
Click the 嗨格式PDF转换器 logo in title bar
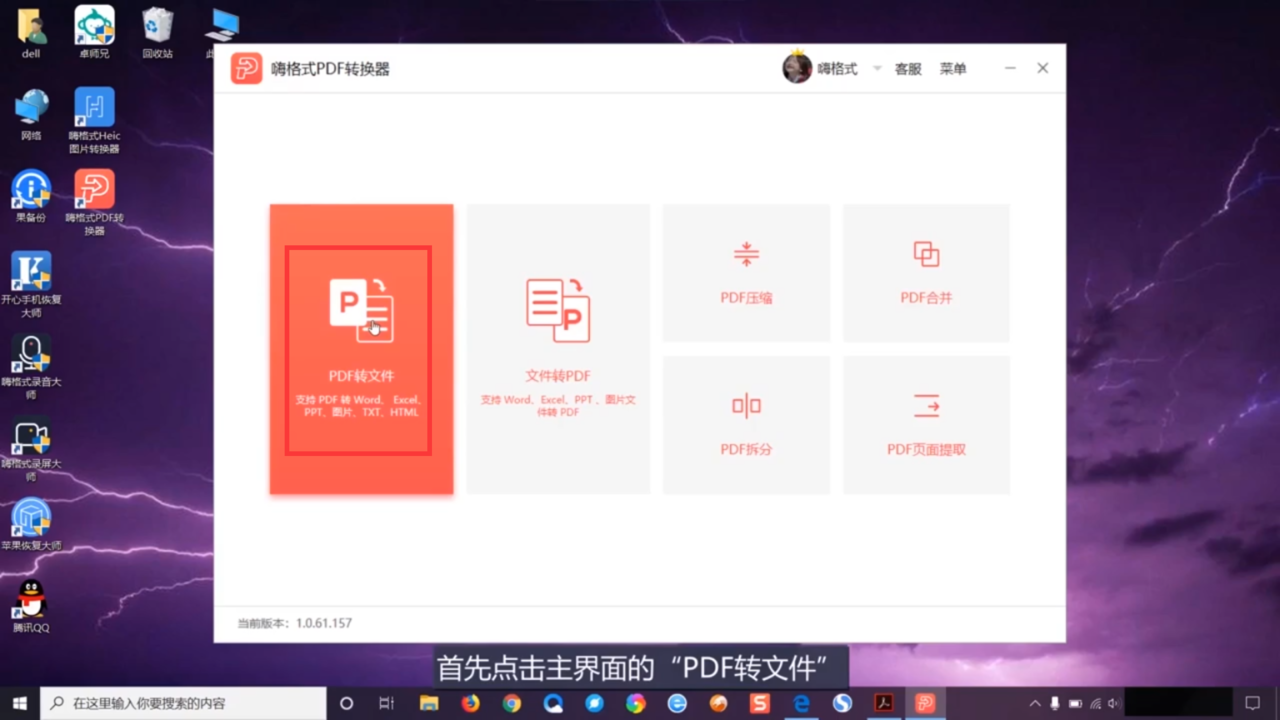point(246,68)
